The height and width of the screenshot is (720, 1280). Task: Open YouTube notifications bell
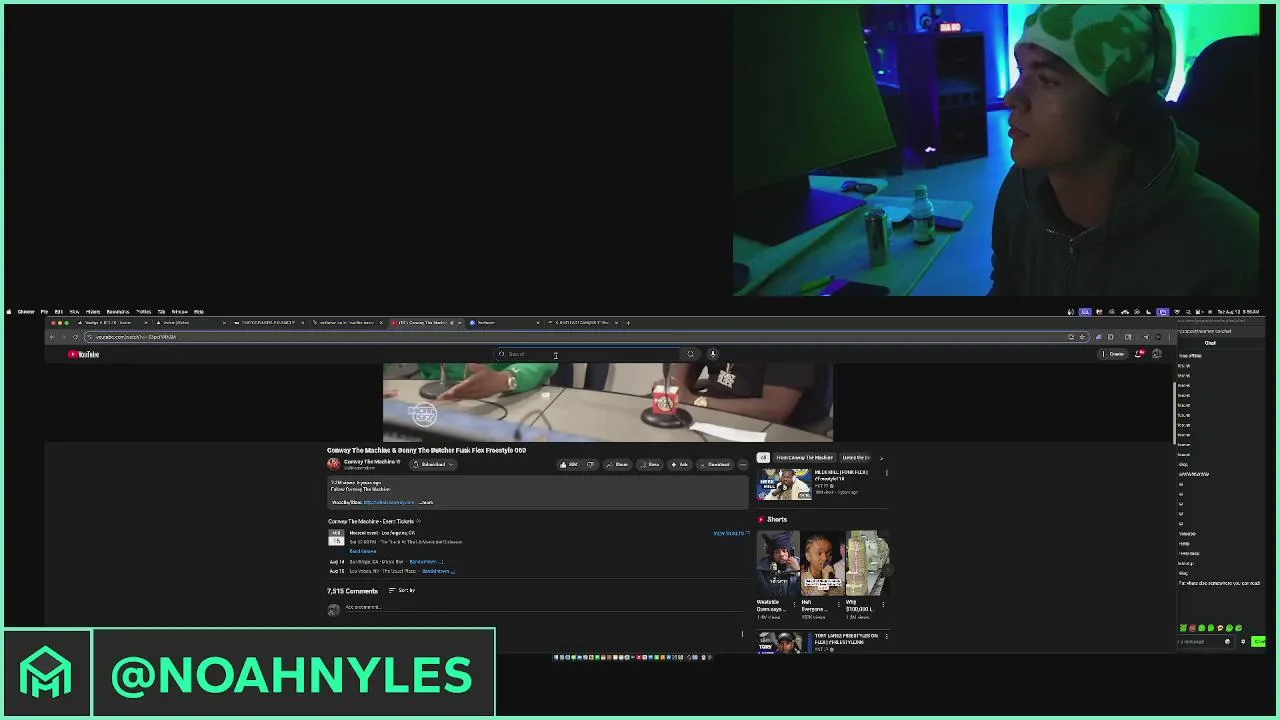click(1139, 354)
